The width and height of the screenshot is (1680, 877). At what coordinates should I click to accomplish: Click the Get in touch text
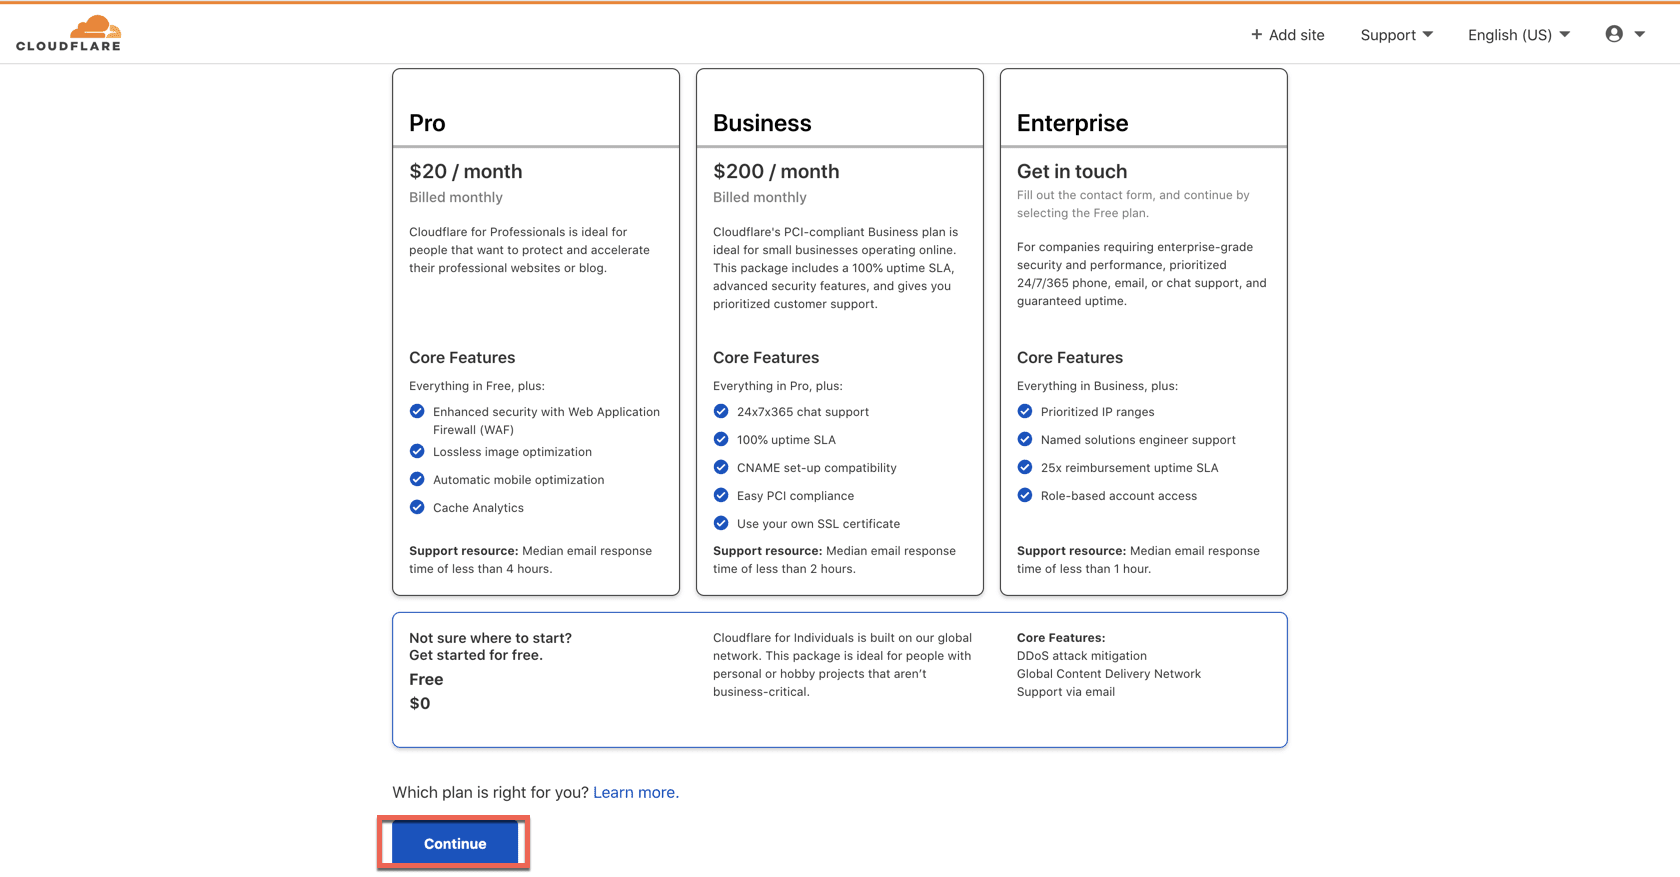pos(1072,171)
